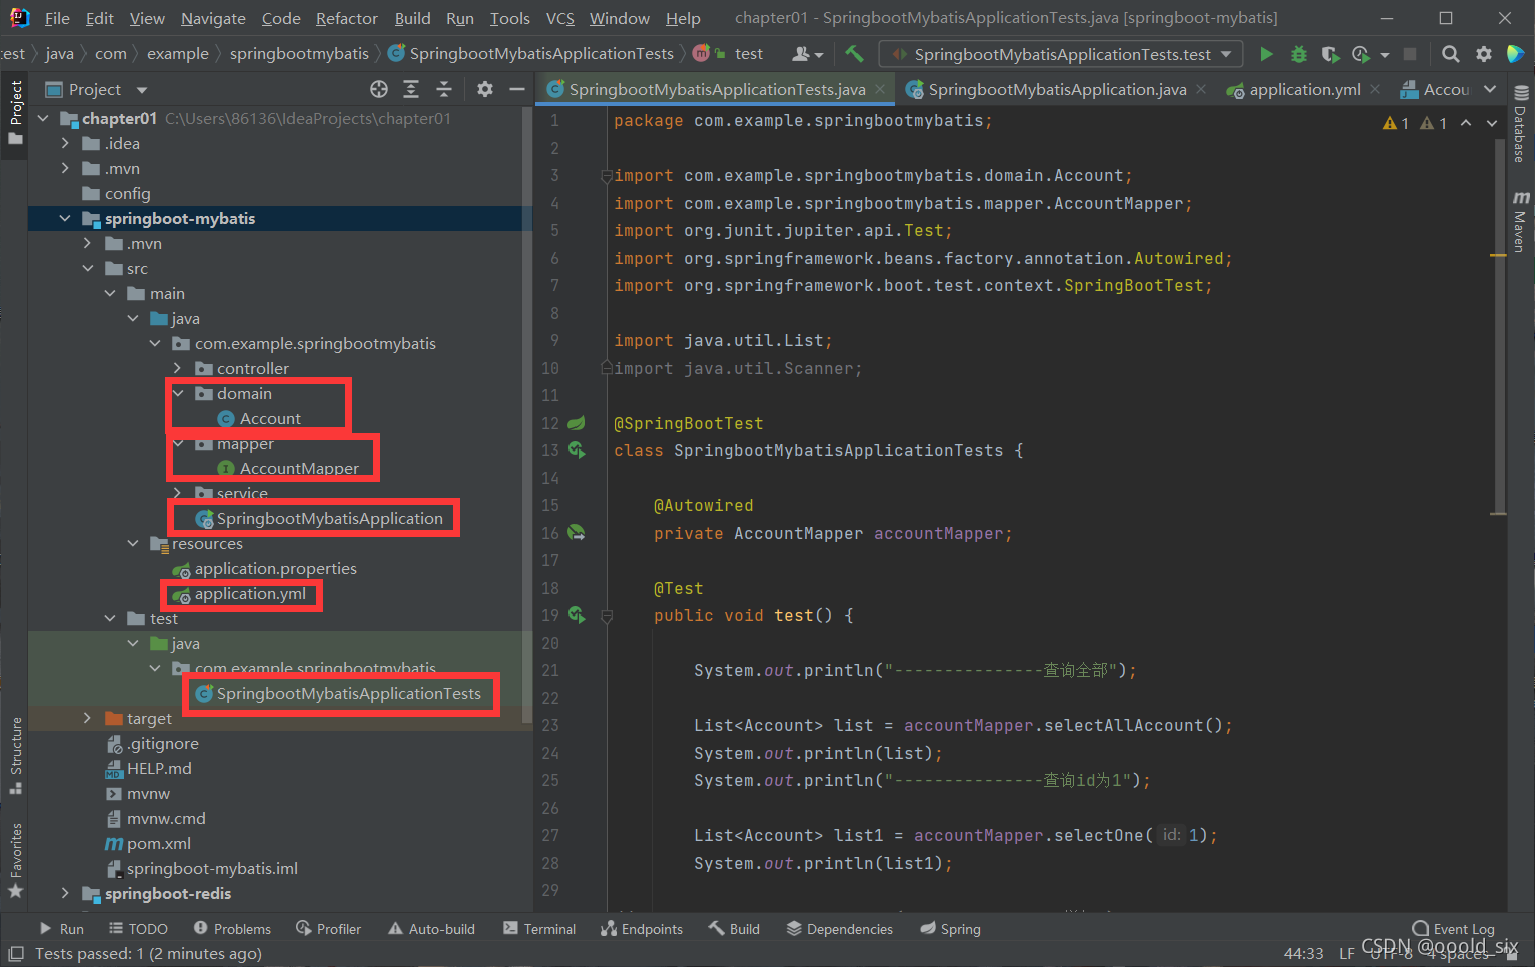Click Collapse All icon in Project panel
1535x967 pixels.
[x=444, y=89]
